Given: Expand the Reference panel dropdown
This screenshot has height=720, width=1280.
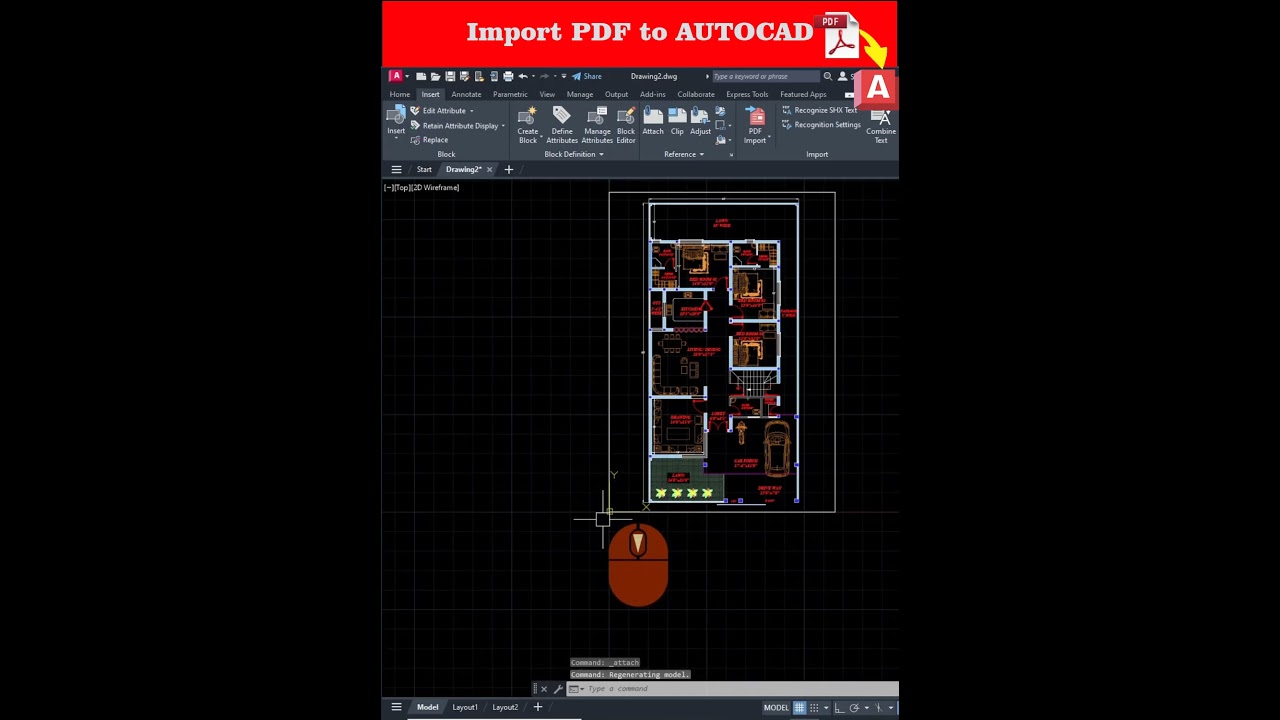Looking at the screenshot, I should 684,154.
